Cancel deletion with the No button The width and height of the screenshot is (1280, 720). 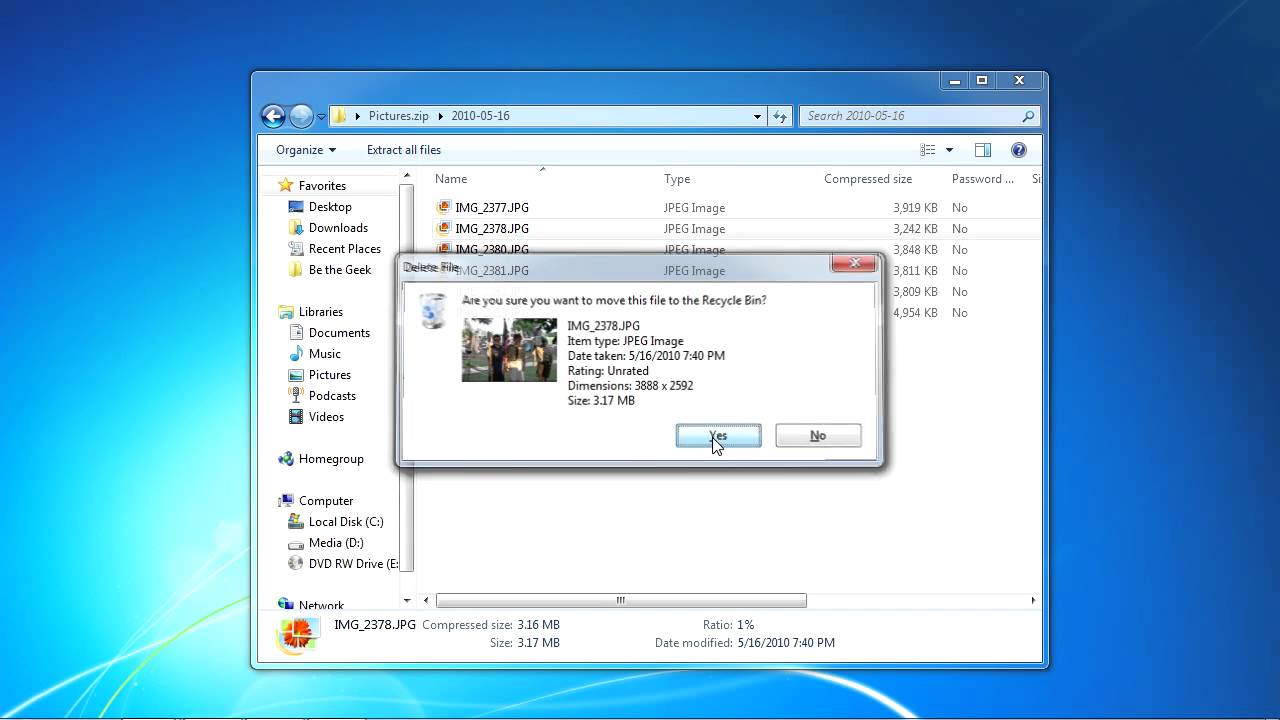[x=818, y=436]
